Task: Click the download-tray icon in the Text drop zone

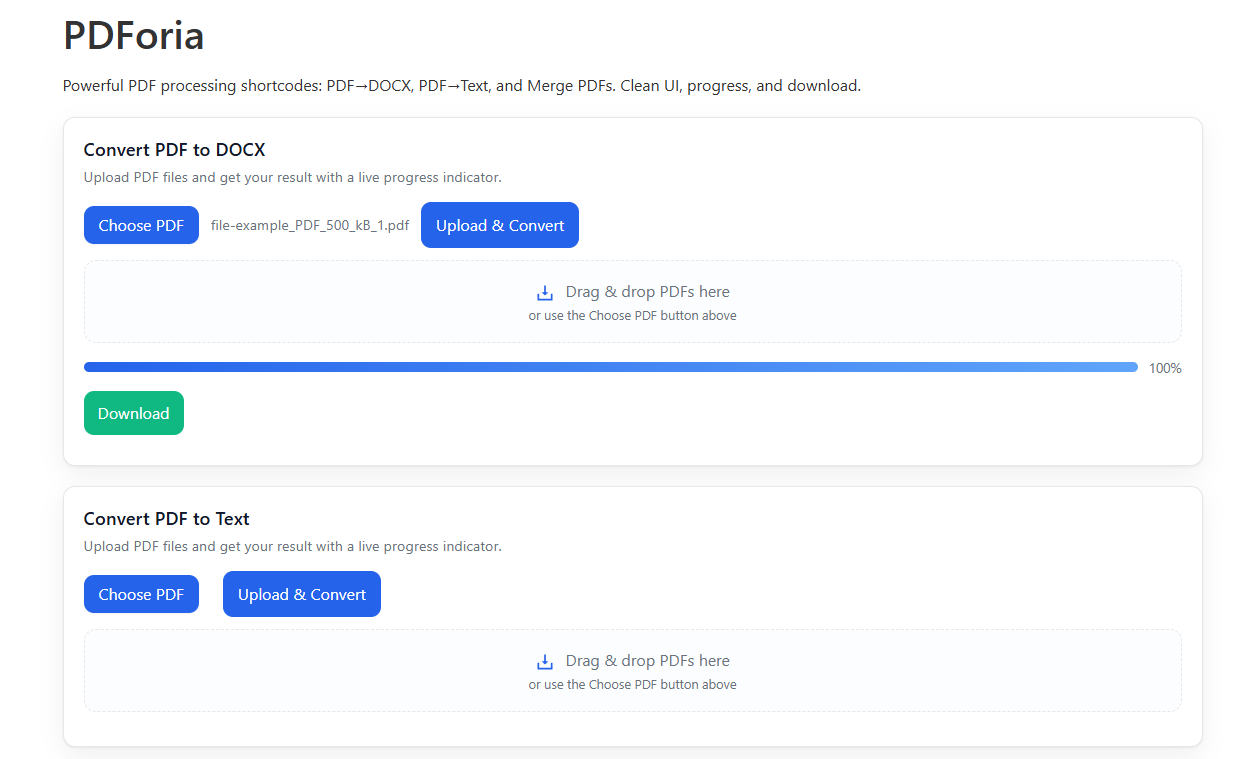Action: pos(545,662)
